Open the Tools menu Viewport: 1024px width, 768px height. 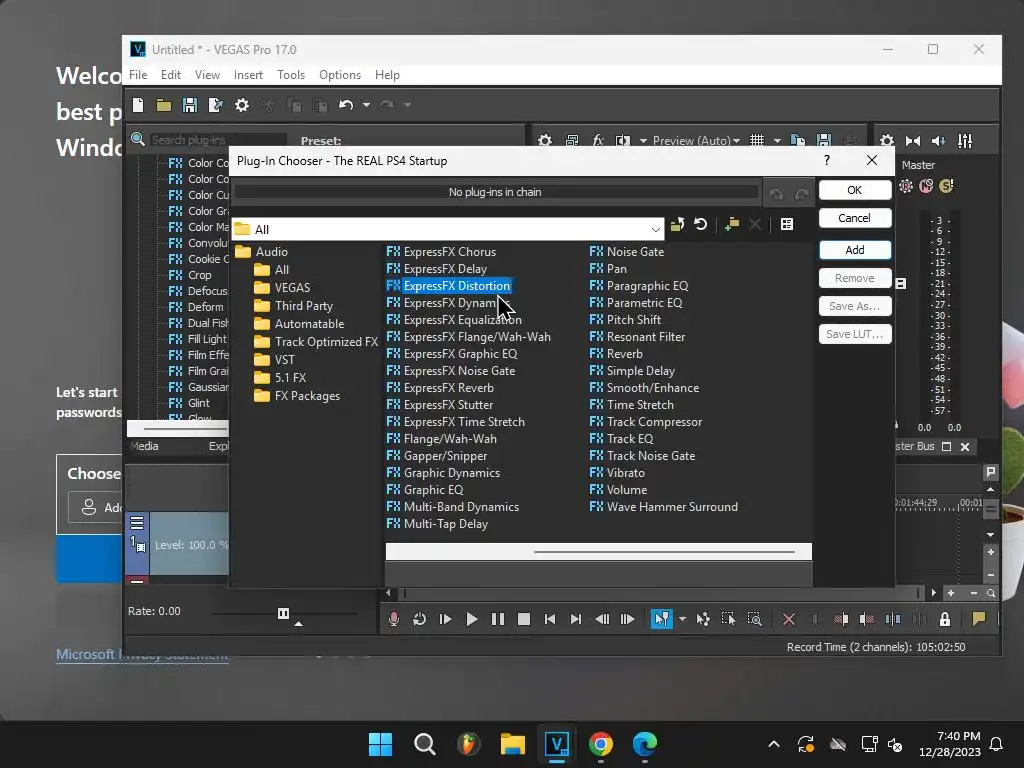(x=291, y=75)
